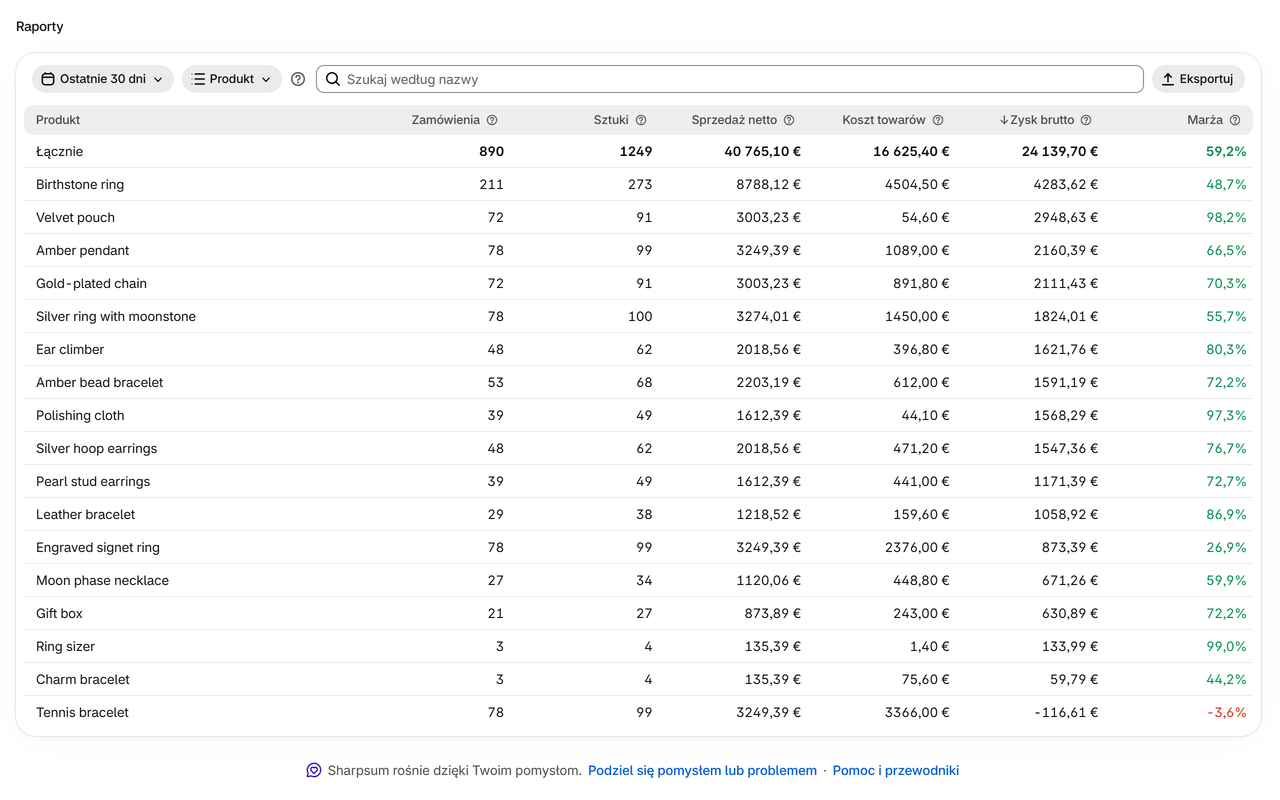Click the Moon phase necklace product name
Screen dimensions: 1280x800
(102, 580)
